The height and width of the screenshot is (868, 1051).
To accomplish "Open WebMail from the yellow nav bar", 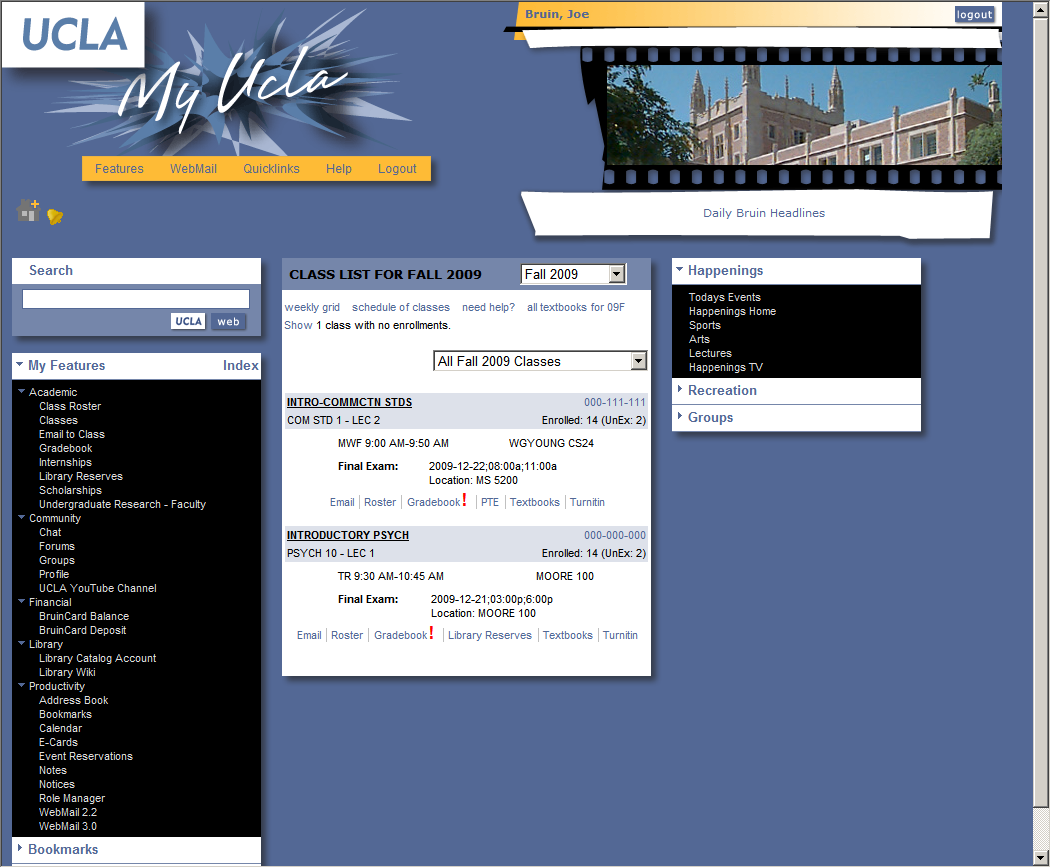I will (193, 169).
